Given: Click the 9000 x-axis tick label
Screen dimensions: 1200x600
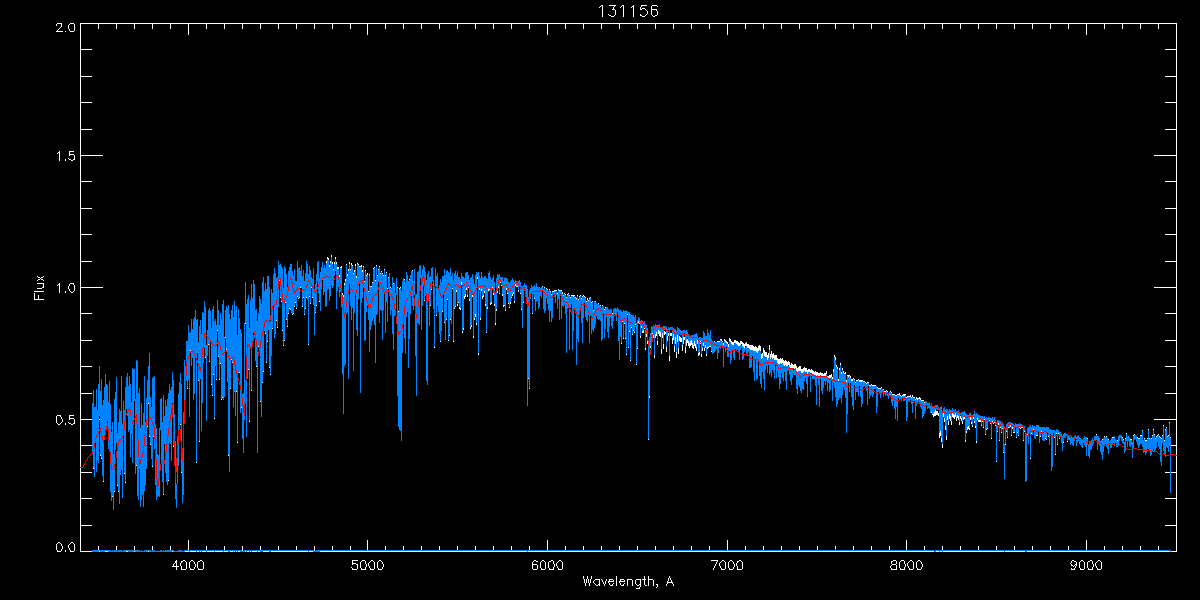Looking at the screenshot, I should [x=1086, y=563].
